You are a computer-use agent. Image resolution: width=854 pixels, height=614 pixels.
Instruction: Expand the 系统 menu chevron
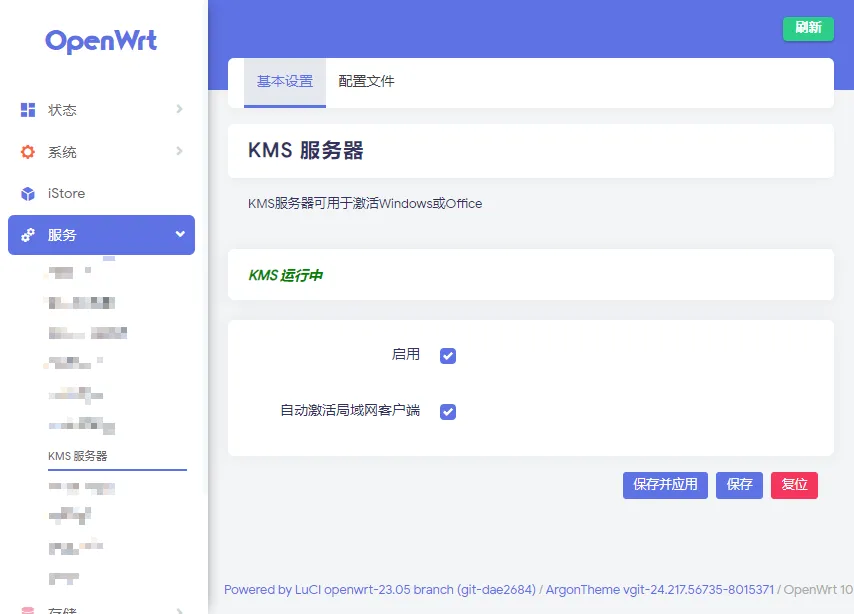pyautogui.click(x=179, y=151)
